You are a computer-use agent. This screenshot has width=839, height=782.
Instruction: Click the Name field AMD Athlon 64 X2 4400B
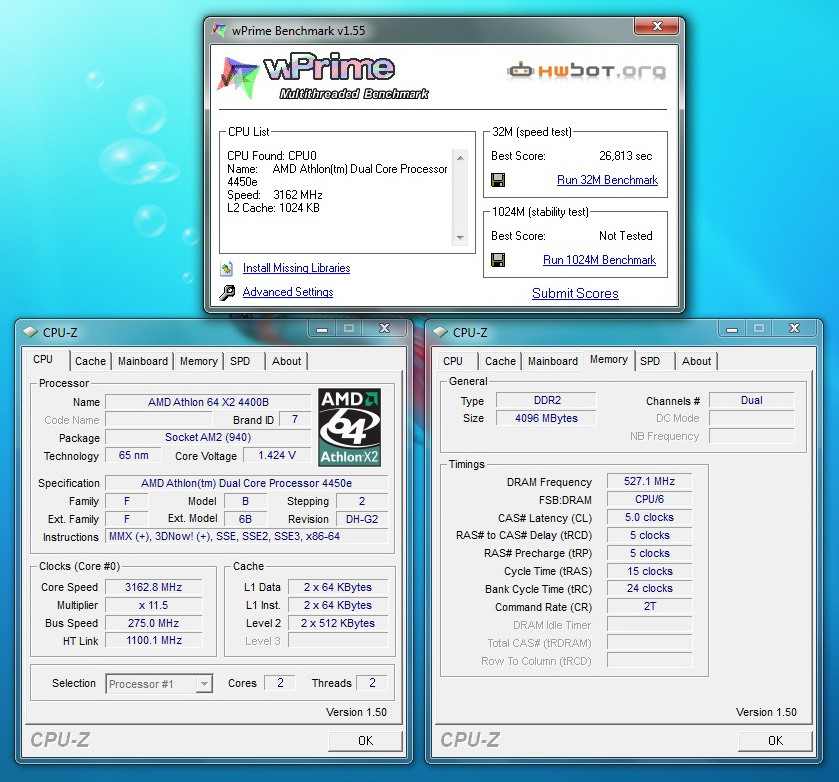click(208, 402)
